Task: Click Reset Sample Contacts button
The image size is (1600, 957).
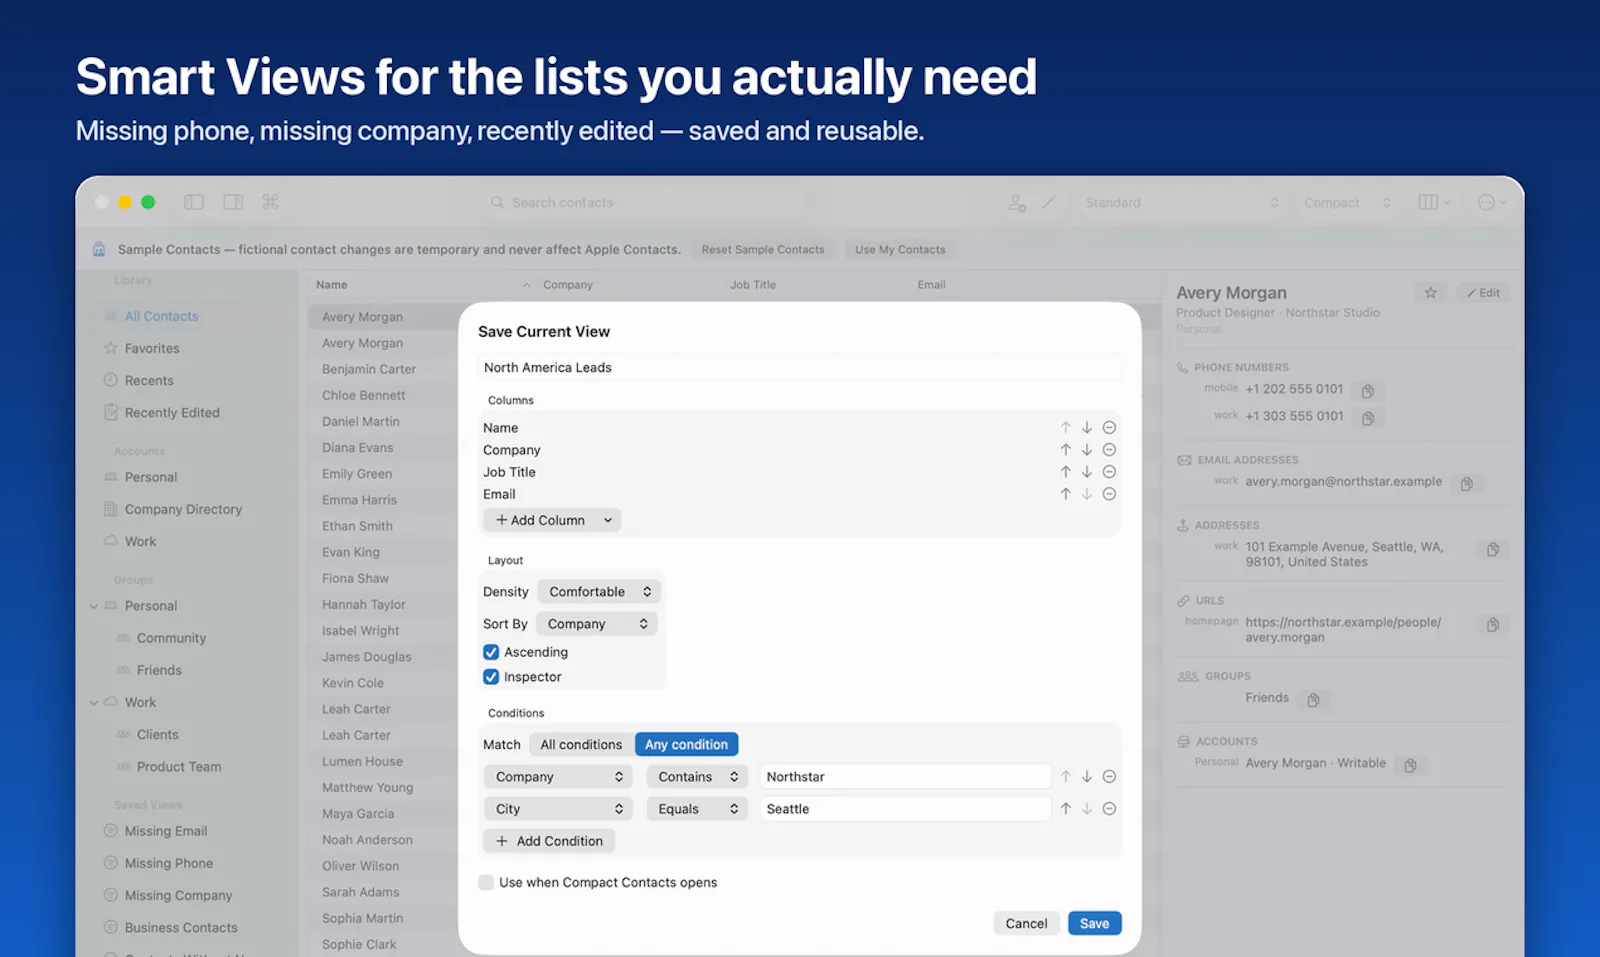Action: pyautogui.click(x=763, y=250)
